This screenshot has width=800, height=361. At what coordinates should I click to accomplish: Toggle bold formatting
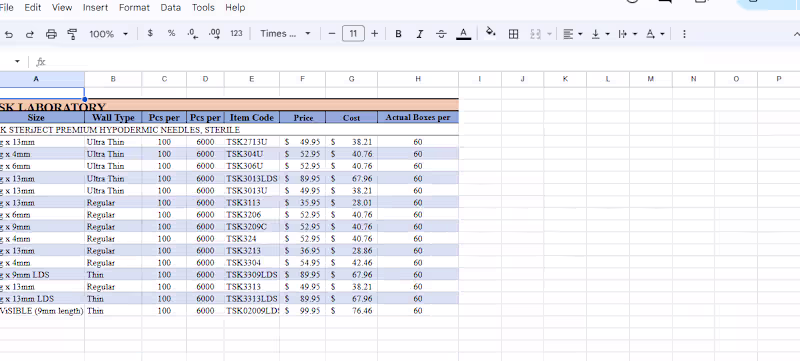pos(398,34)
